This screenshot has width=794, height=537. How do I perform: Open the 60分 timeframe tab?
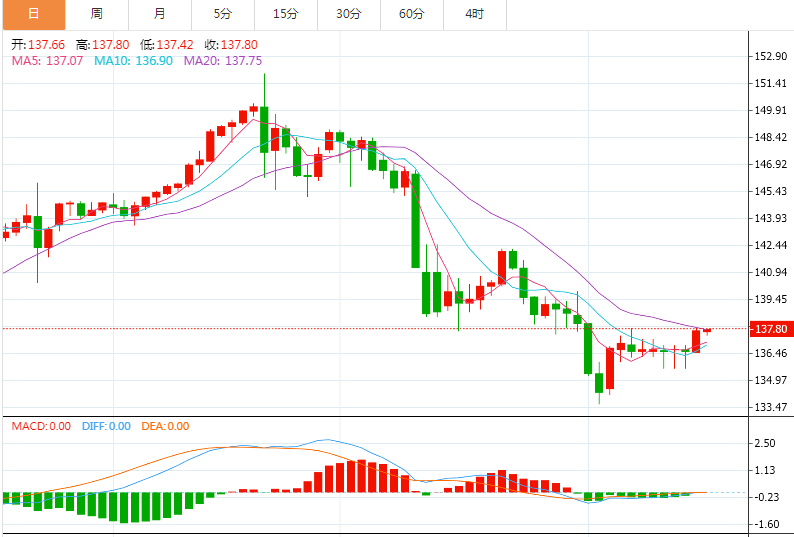click(412, 14)
